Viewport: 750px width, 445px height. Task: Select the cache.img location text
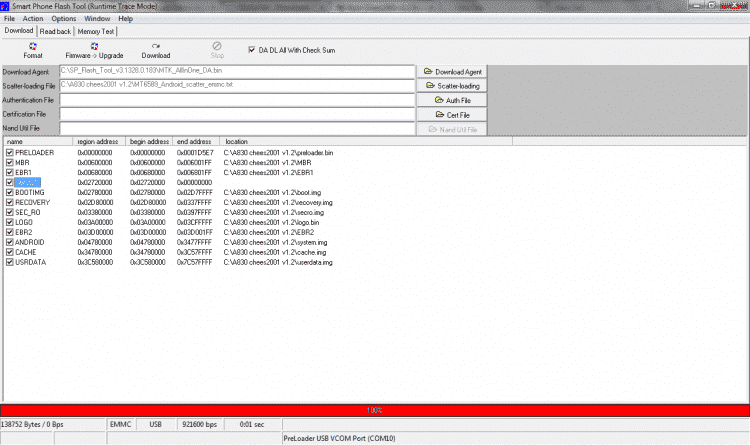coord(275,252)
